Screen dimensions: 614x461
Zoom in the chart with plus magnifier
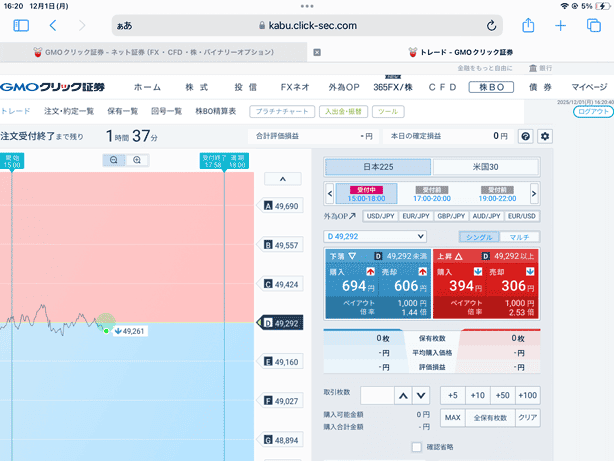coord(137,160)
